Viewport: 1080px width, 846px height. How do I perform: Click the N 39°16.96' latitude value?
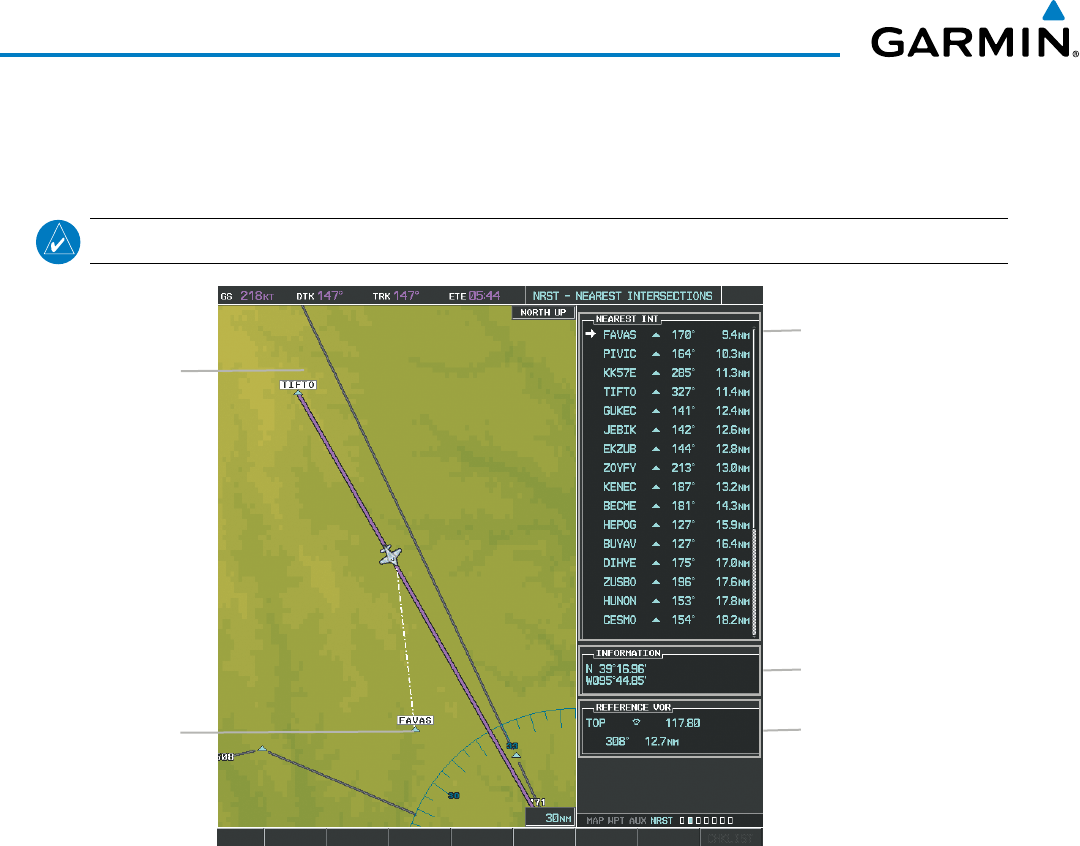(616, 669)
